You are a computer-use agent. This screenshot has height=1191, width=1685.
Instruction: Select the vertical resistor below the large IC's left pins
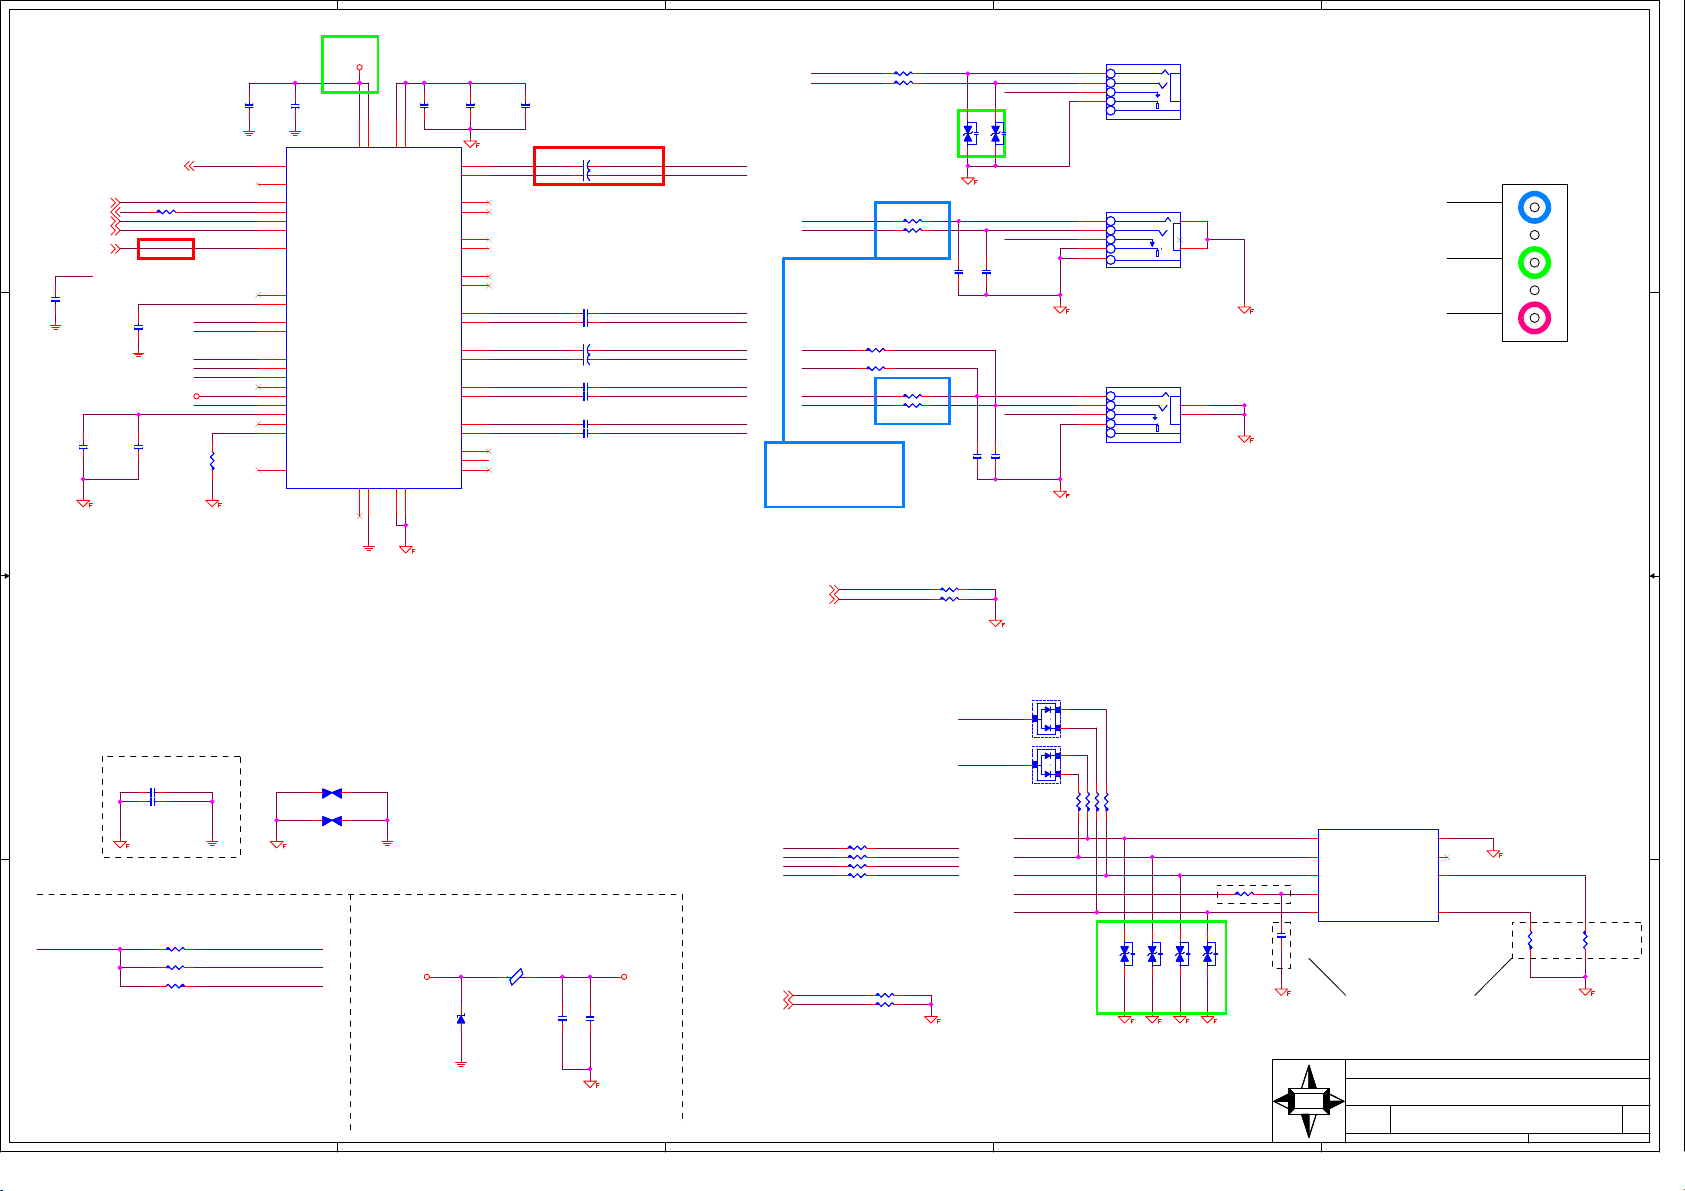(x=212, y=461)
